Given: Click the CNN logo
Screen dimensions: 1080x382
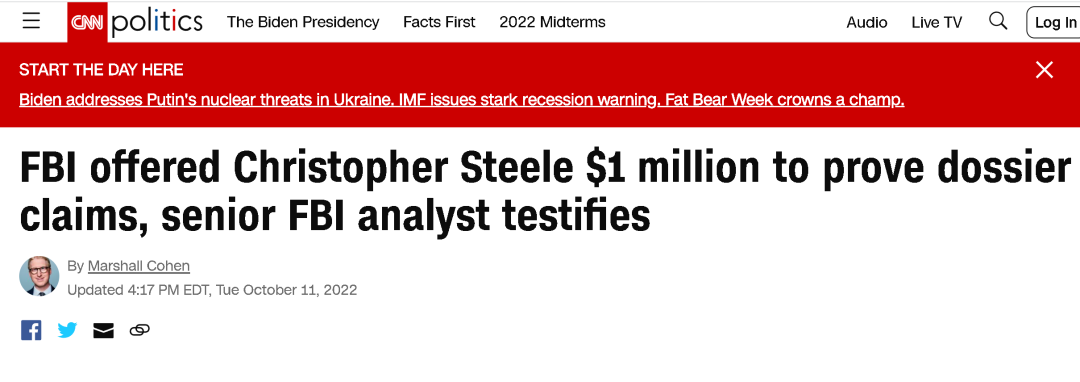Looking at the screenshot, I should [x=87, y=23].
